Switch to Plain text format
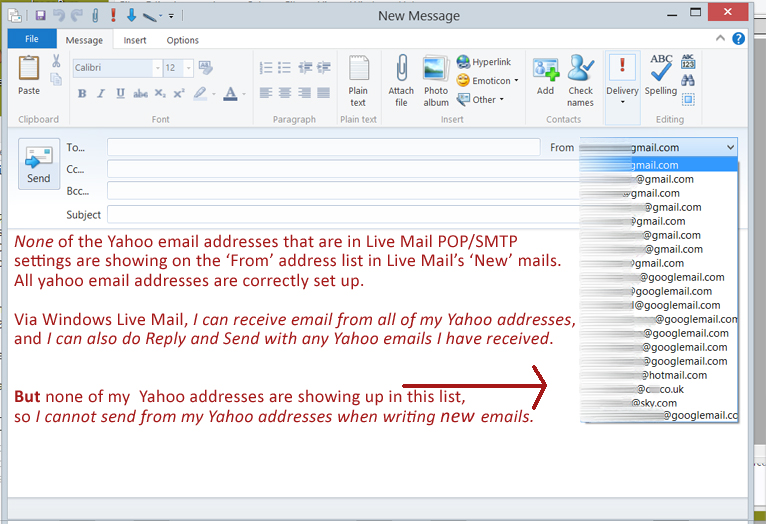The height and width of the screenshot is (524, 766). coord(358,81)
